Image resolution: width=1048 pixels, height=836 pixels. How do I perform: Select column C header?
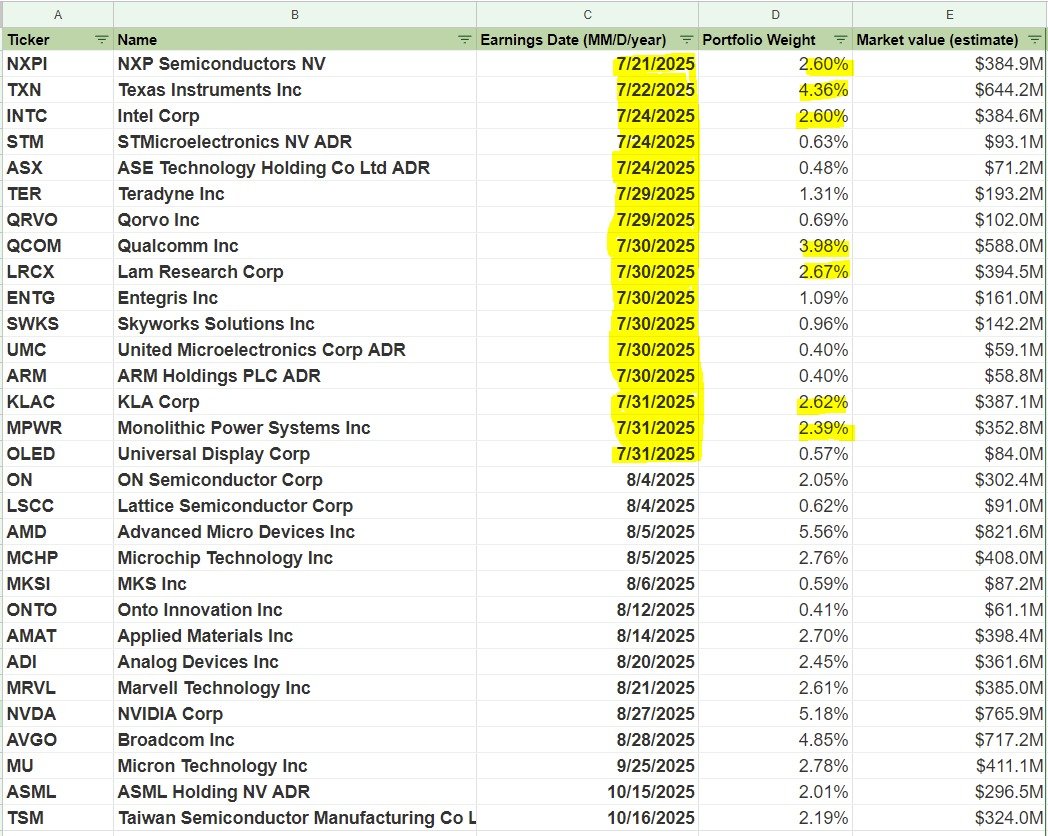click(587, 14)
